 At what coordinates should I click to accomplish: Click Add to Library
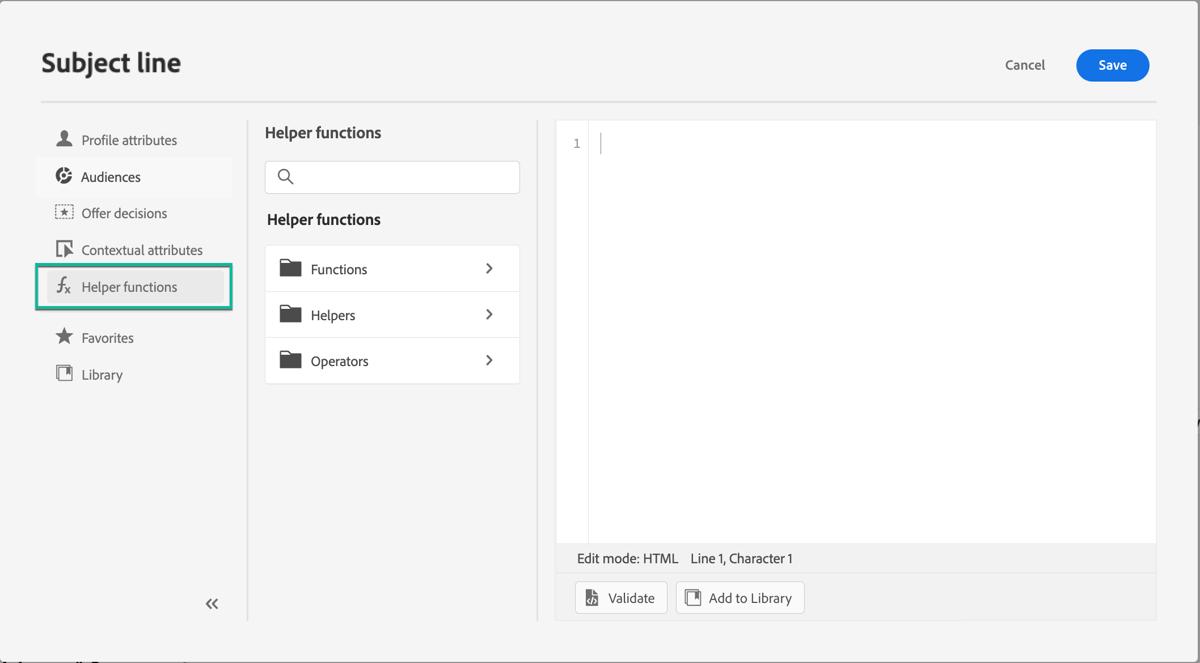[x=740, y=597]
